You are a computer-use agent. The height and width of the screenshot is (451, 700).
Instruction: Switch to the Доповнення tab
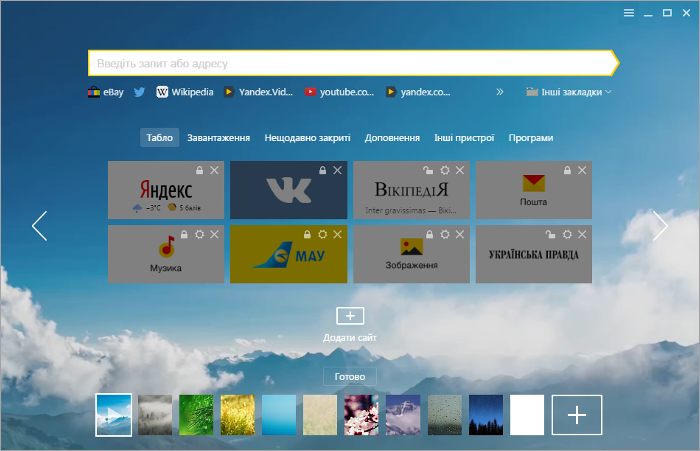(392, 138)
